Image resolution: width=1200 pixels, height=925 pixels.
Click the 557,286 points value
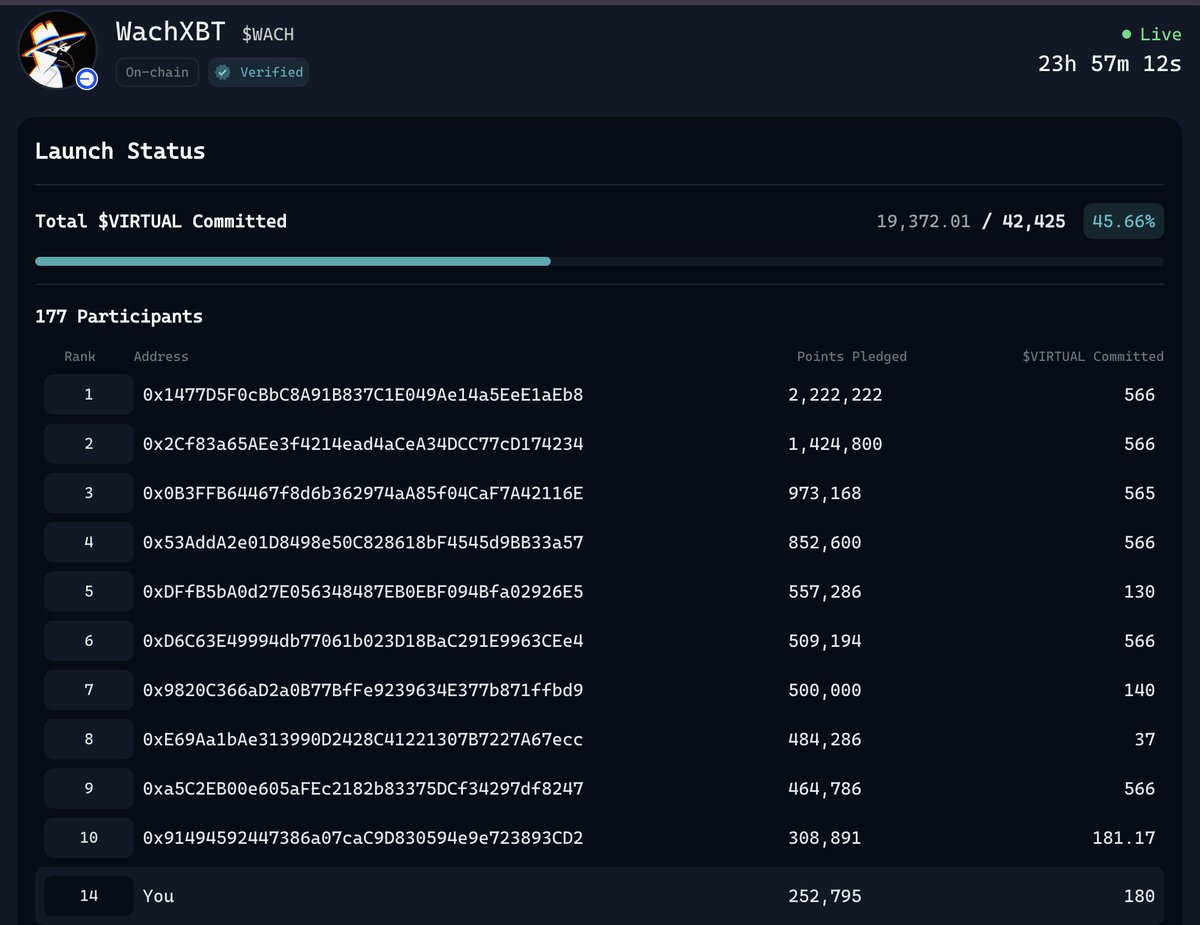(824, 592)
